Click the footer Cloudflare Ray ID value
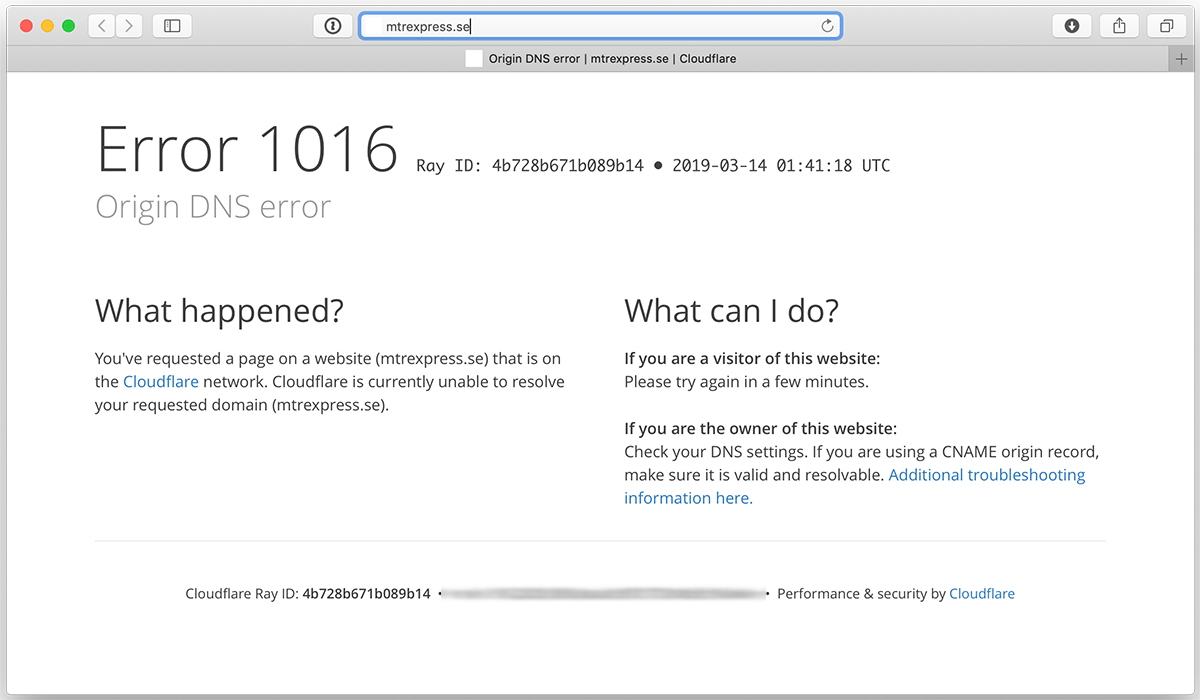Screen dimensions: 1200x700 point(366,593)
